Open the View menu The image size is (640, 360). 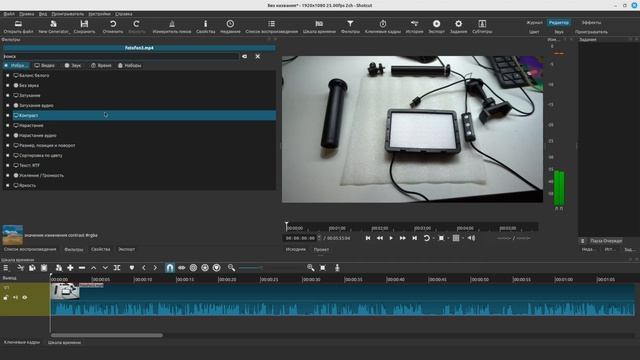pos(43,14)
